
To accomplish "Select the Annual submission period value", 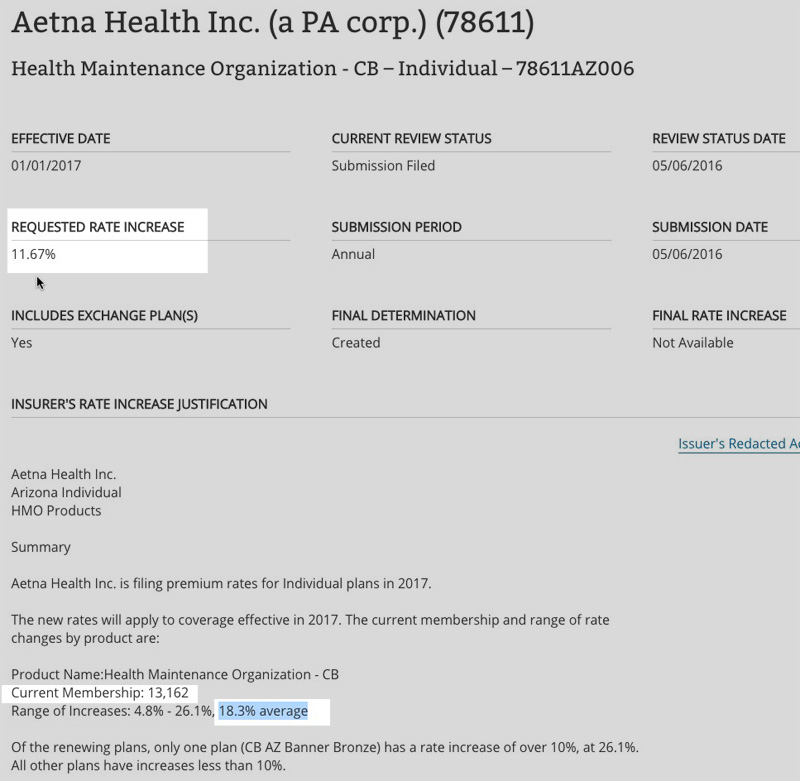I will (x=353, y=254).
